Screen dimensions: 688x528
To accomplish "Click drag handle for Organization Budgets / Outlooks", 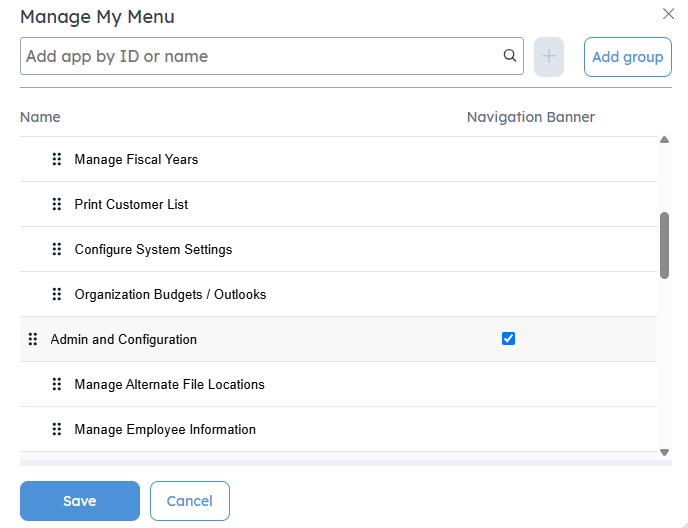I will (x=57, y=294).
